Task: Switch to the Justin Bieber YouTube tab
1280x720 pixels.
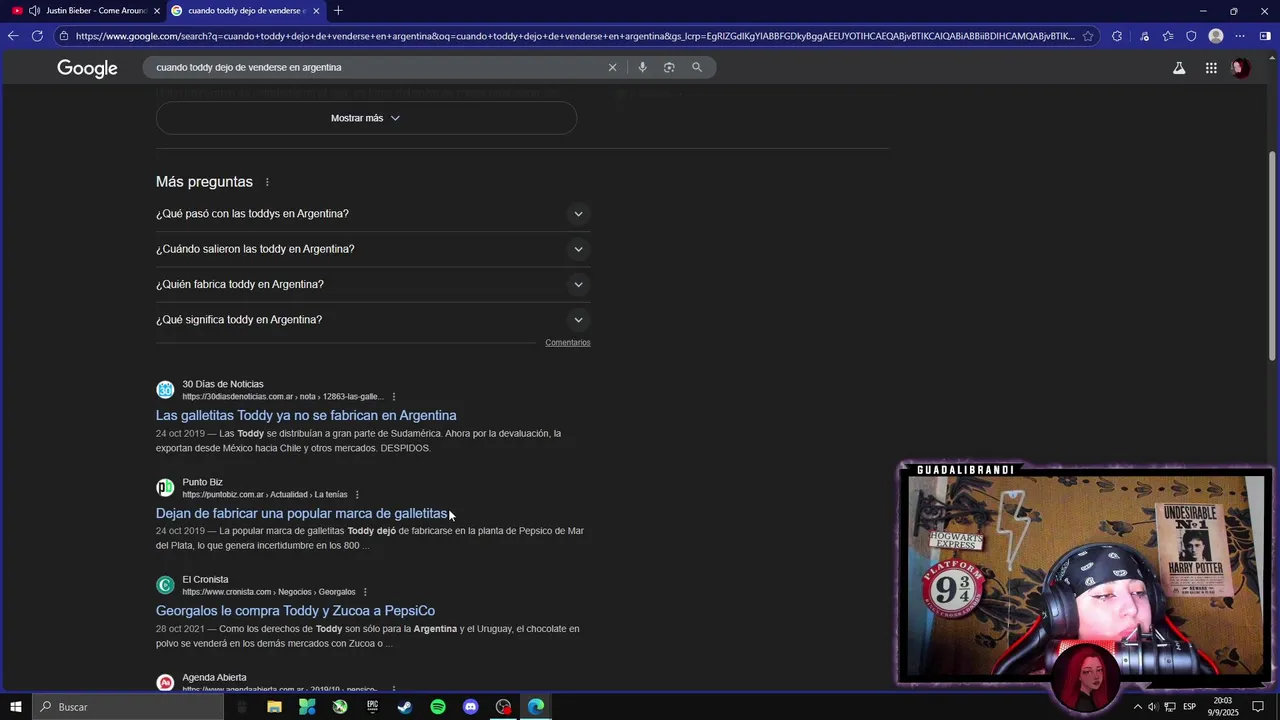Action: (85, 11)
